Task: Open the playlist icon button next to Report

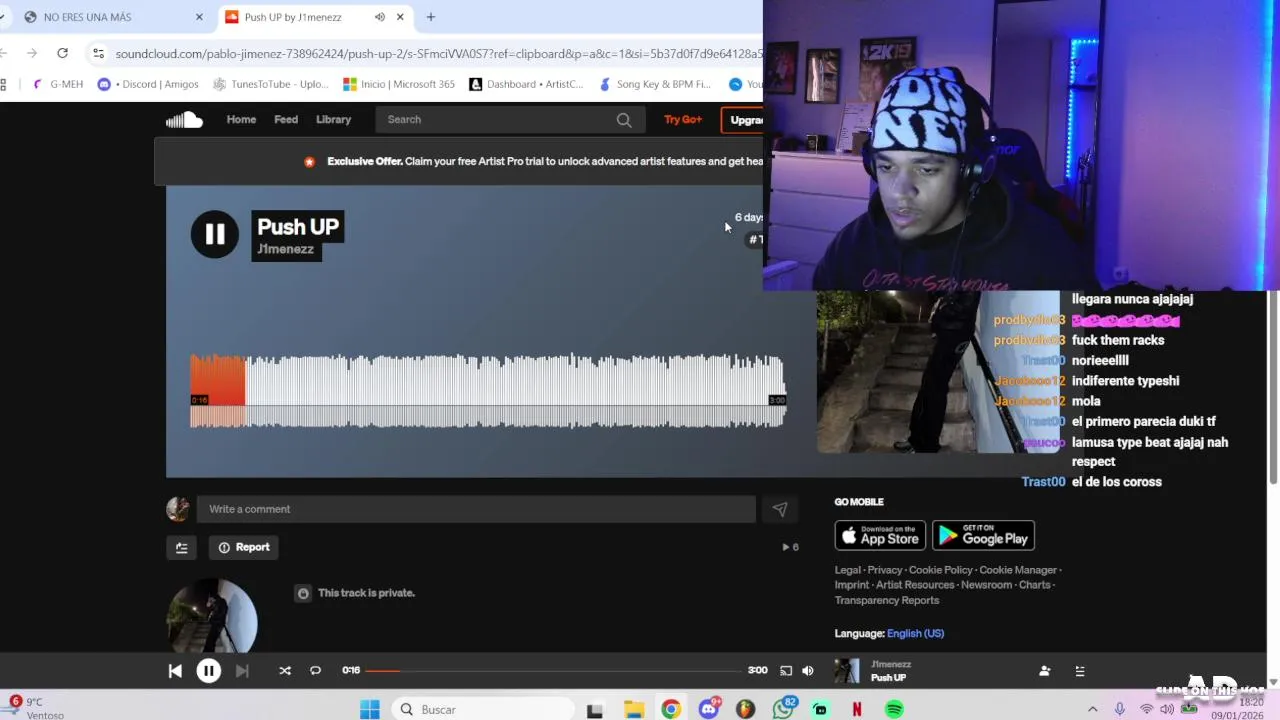Action: pos(181,547)
